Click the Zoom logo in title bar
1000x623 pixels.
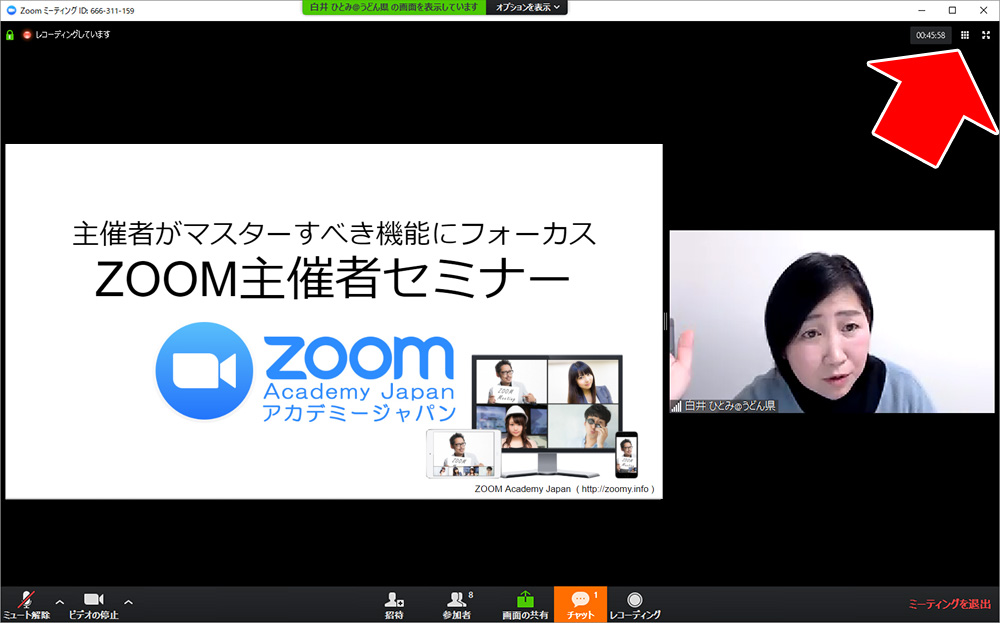pos(10,10)
